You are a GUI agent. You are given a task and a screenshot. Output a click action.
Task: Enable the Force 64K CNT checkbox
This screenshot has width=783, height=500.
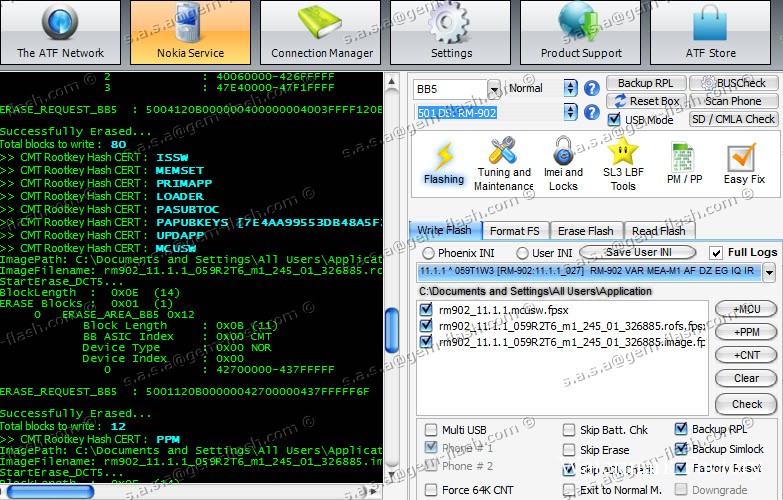pyautogui.click(x=430, y=490)
